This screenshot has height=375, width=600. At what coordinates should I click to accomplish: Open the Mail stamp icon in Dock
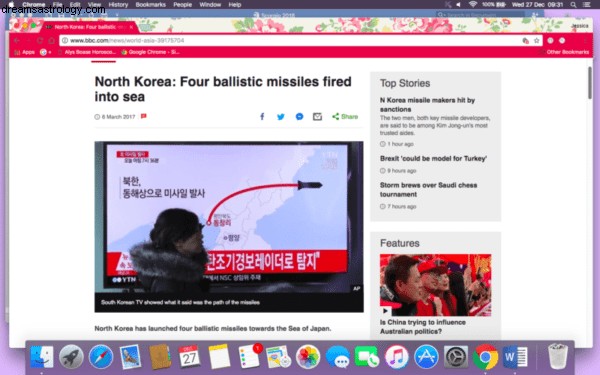[x=130, y=357]
